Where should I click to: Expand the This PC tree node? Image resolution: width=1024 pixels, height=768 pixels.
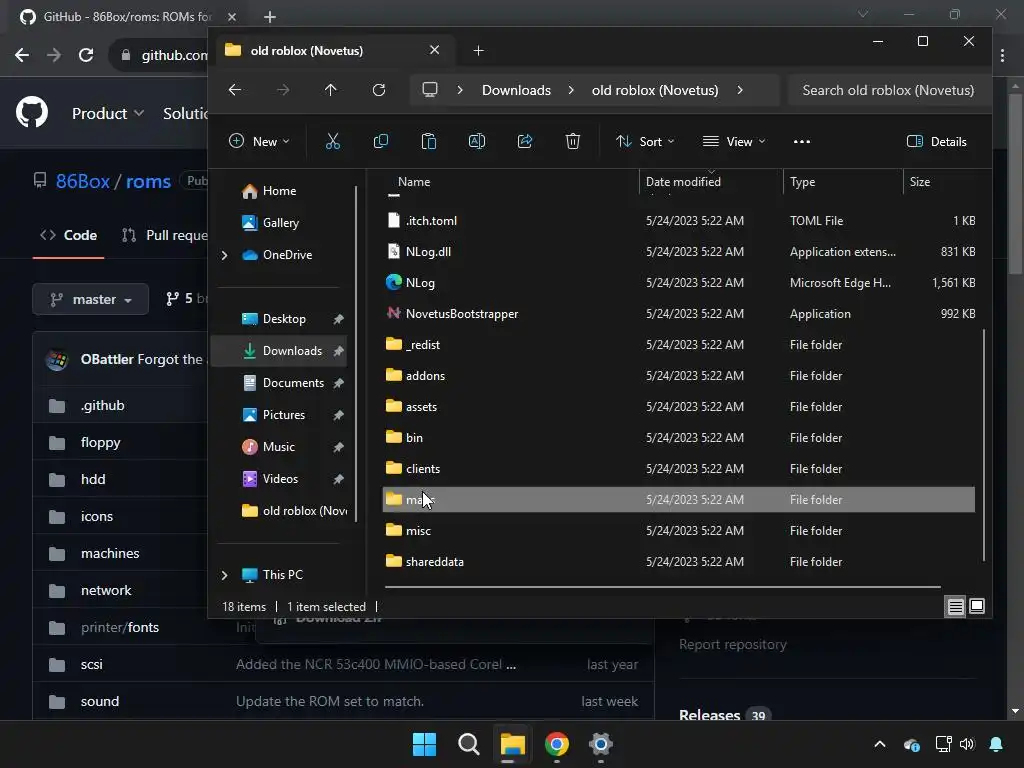click(225, 575)
